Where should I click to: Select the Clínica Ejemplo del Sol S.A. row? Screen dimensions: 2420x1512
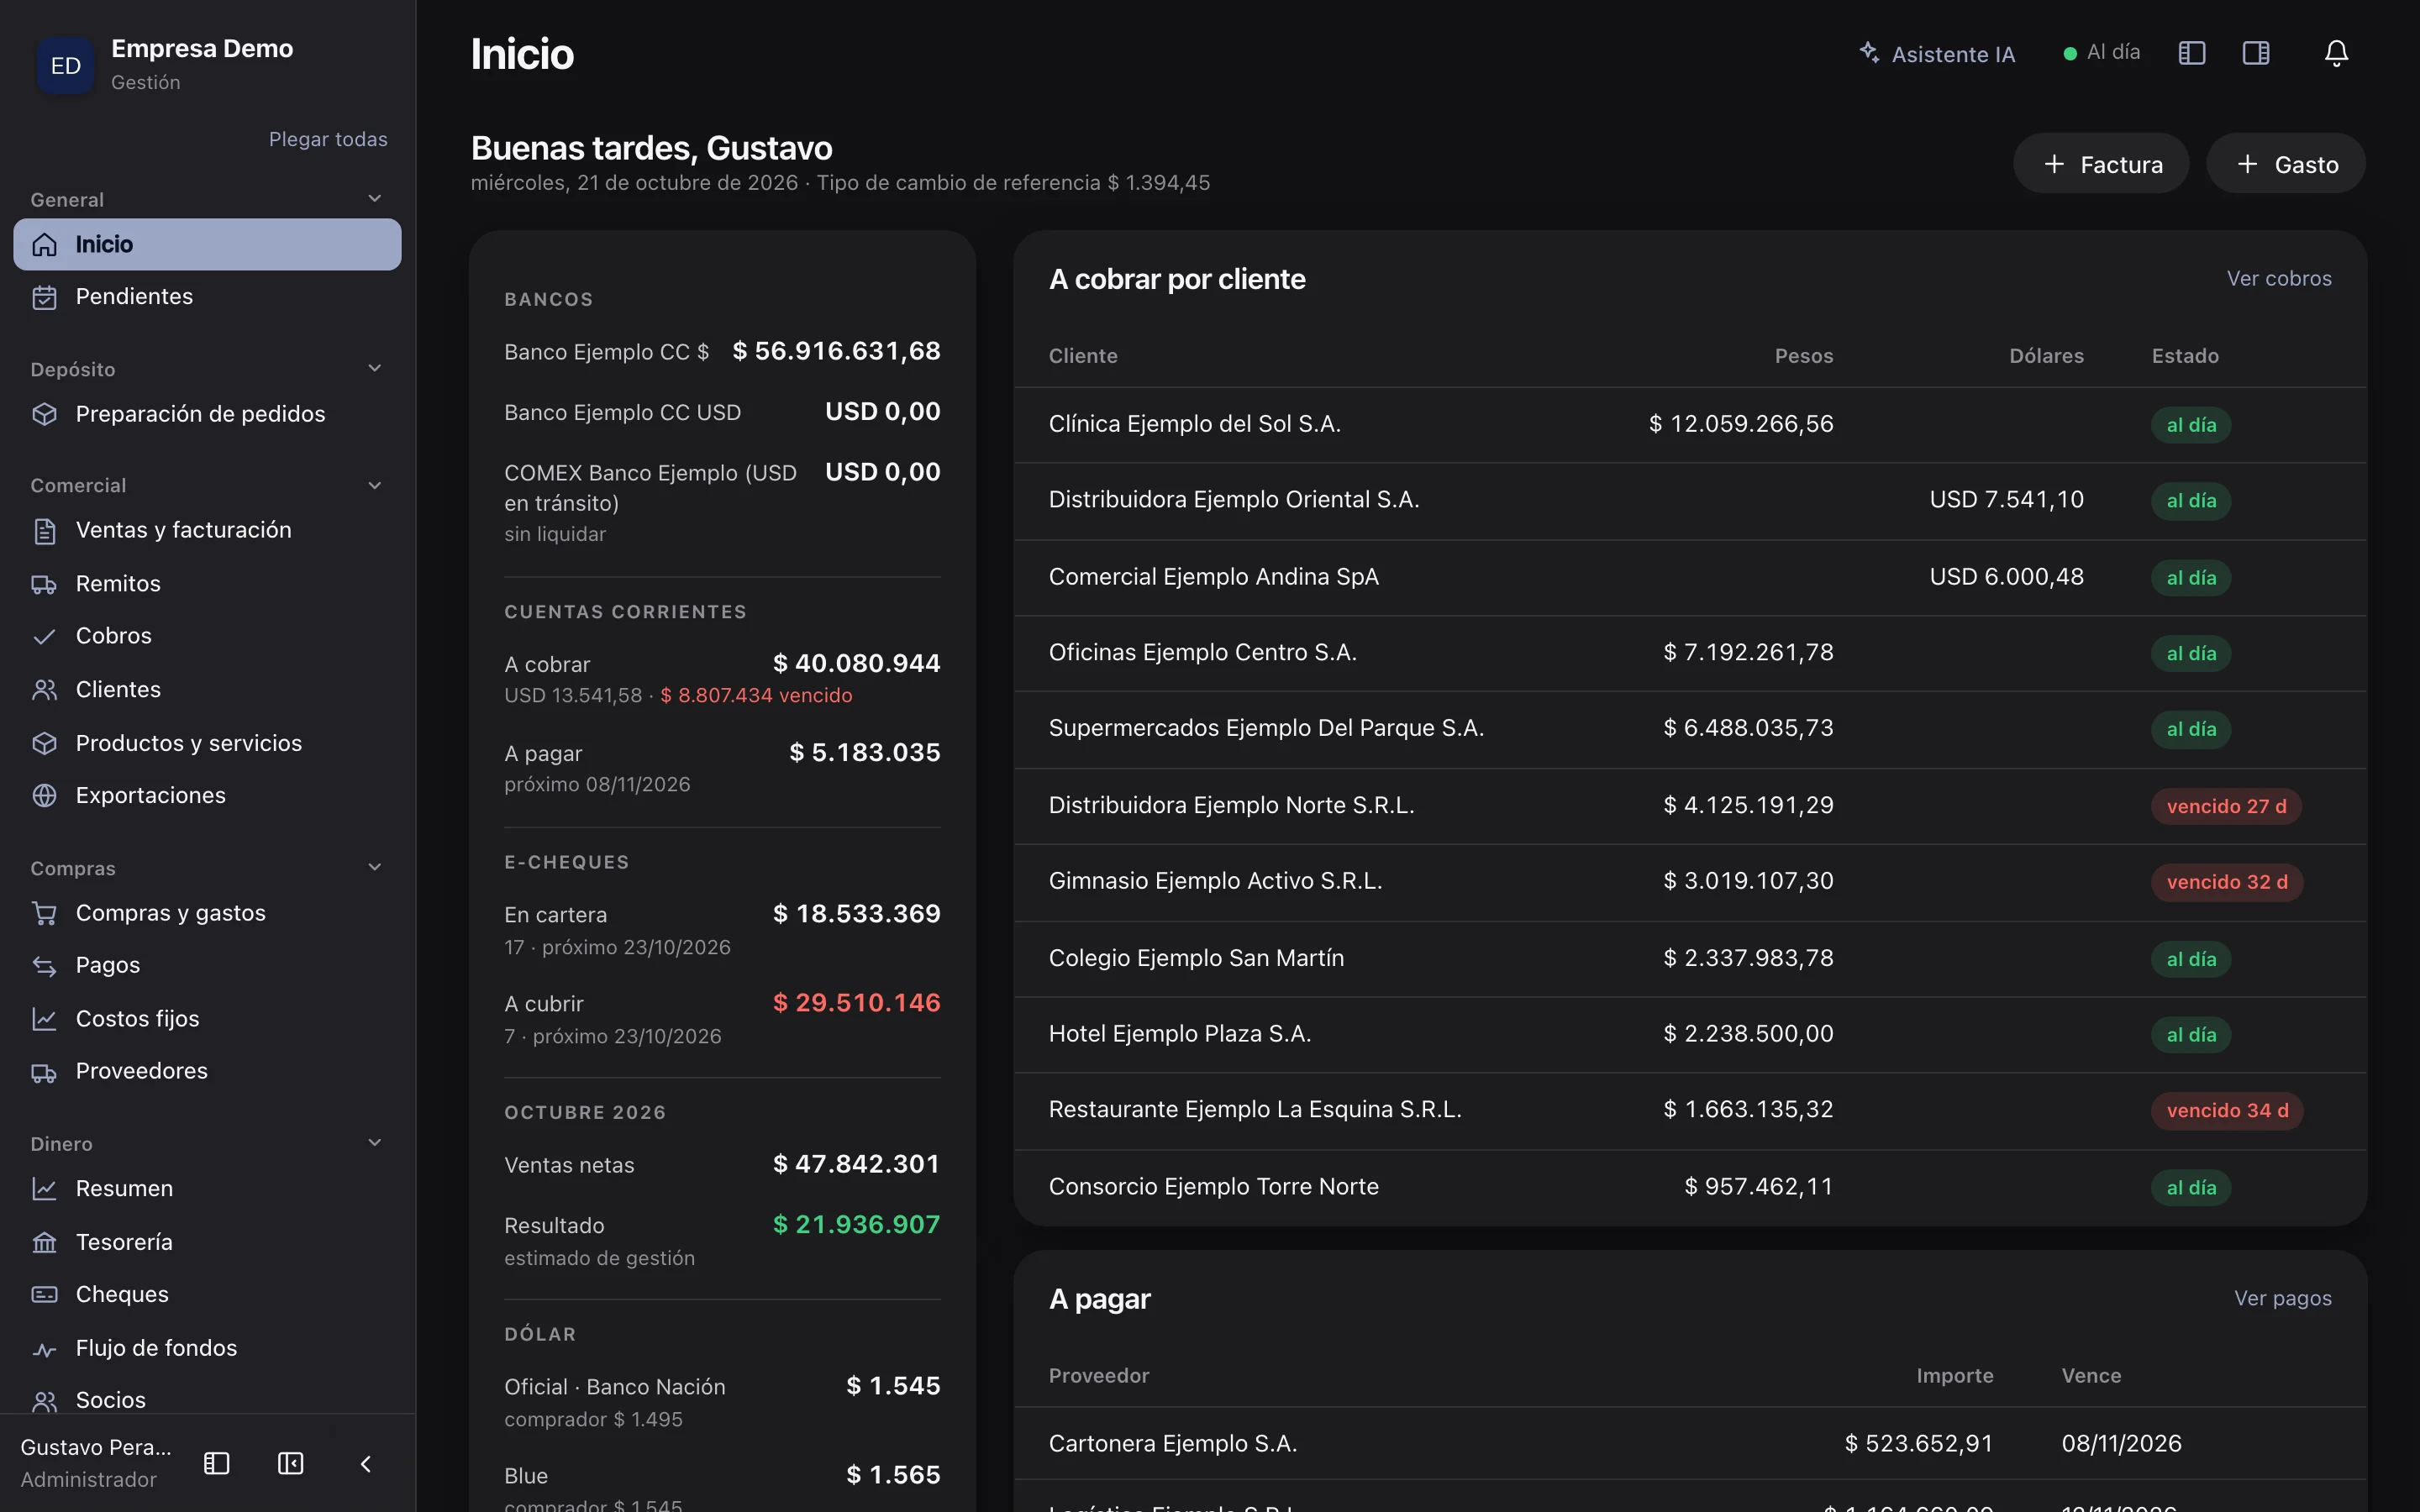tap(1690, 424)
